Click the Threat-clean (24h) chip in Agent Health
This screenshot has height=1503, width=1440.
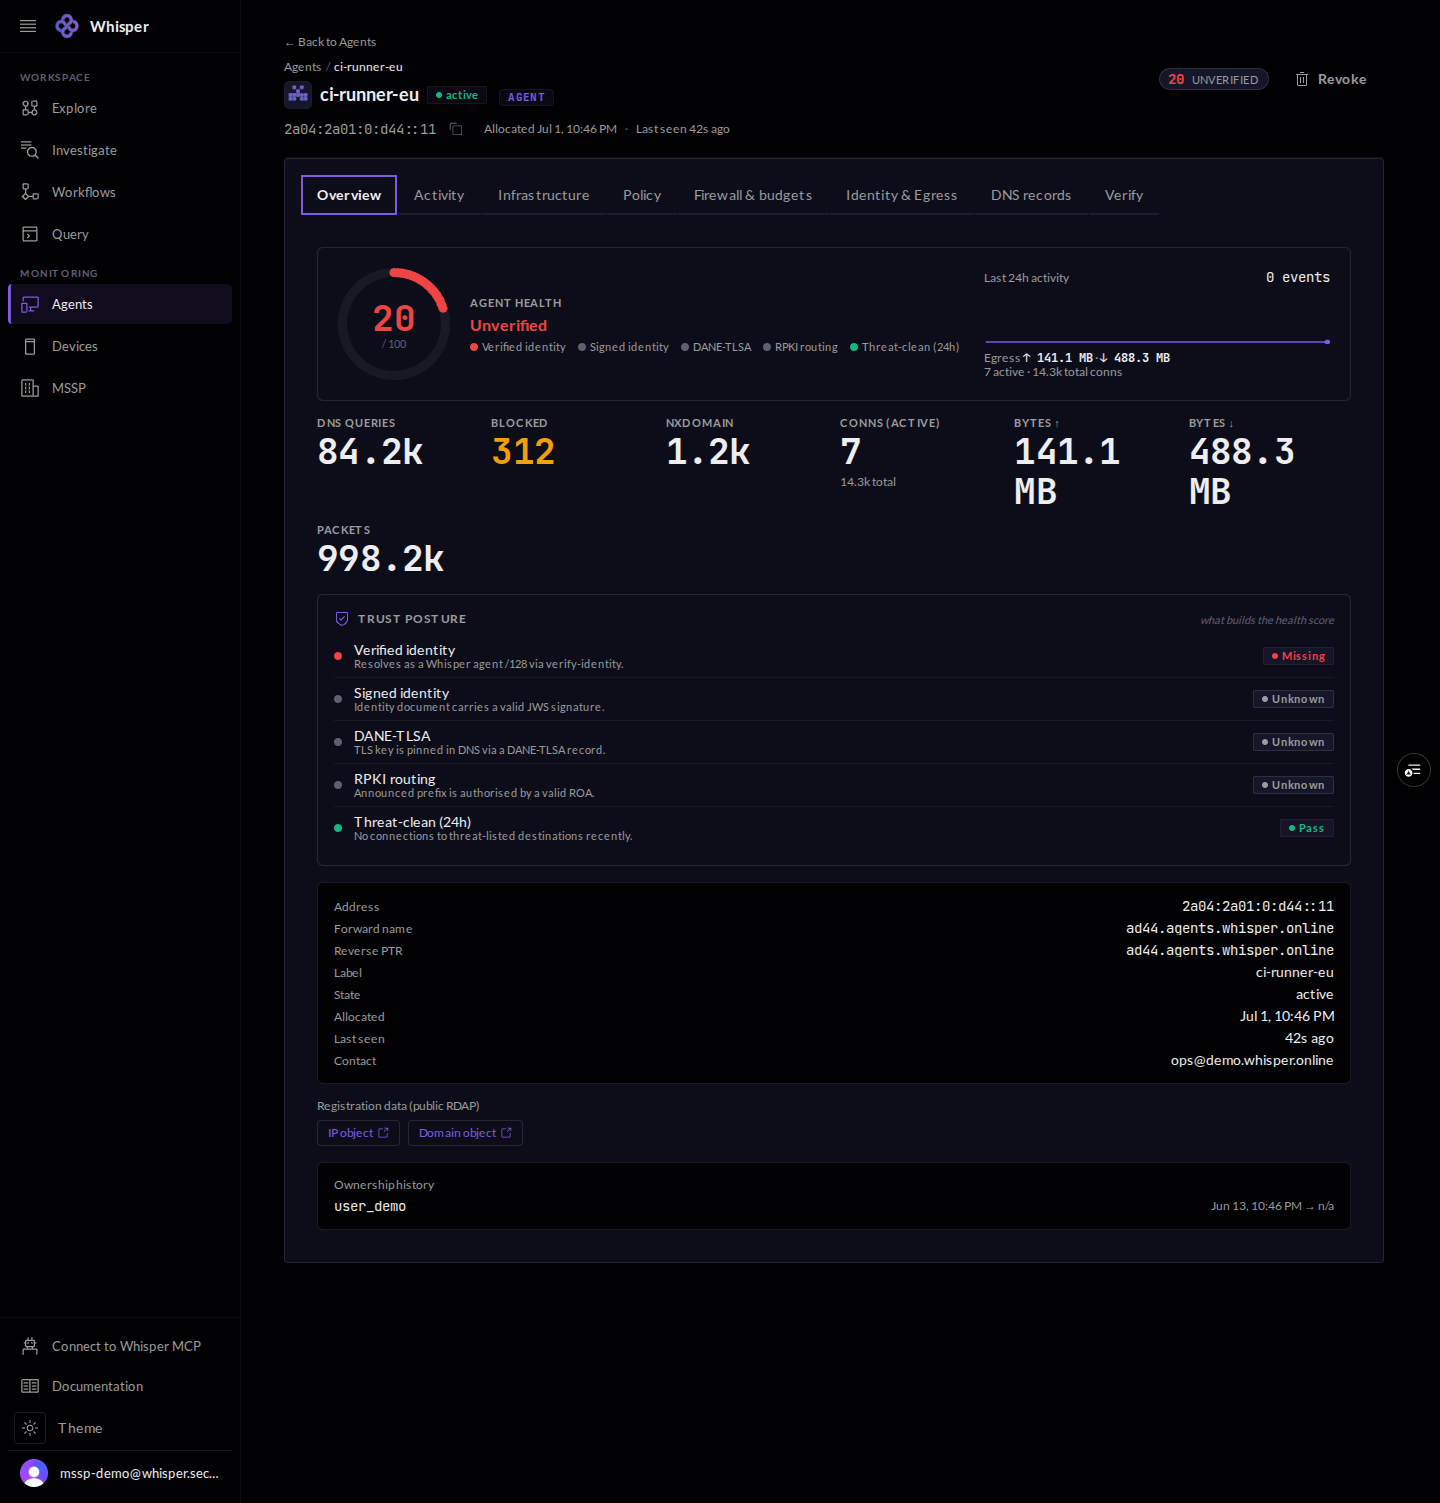click(x=905, y=347)
